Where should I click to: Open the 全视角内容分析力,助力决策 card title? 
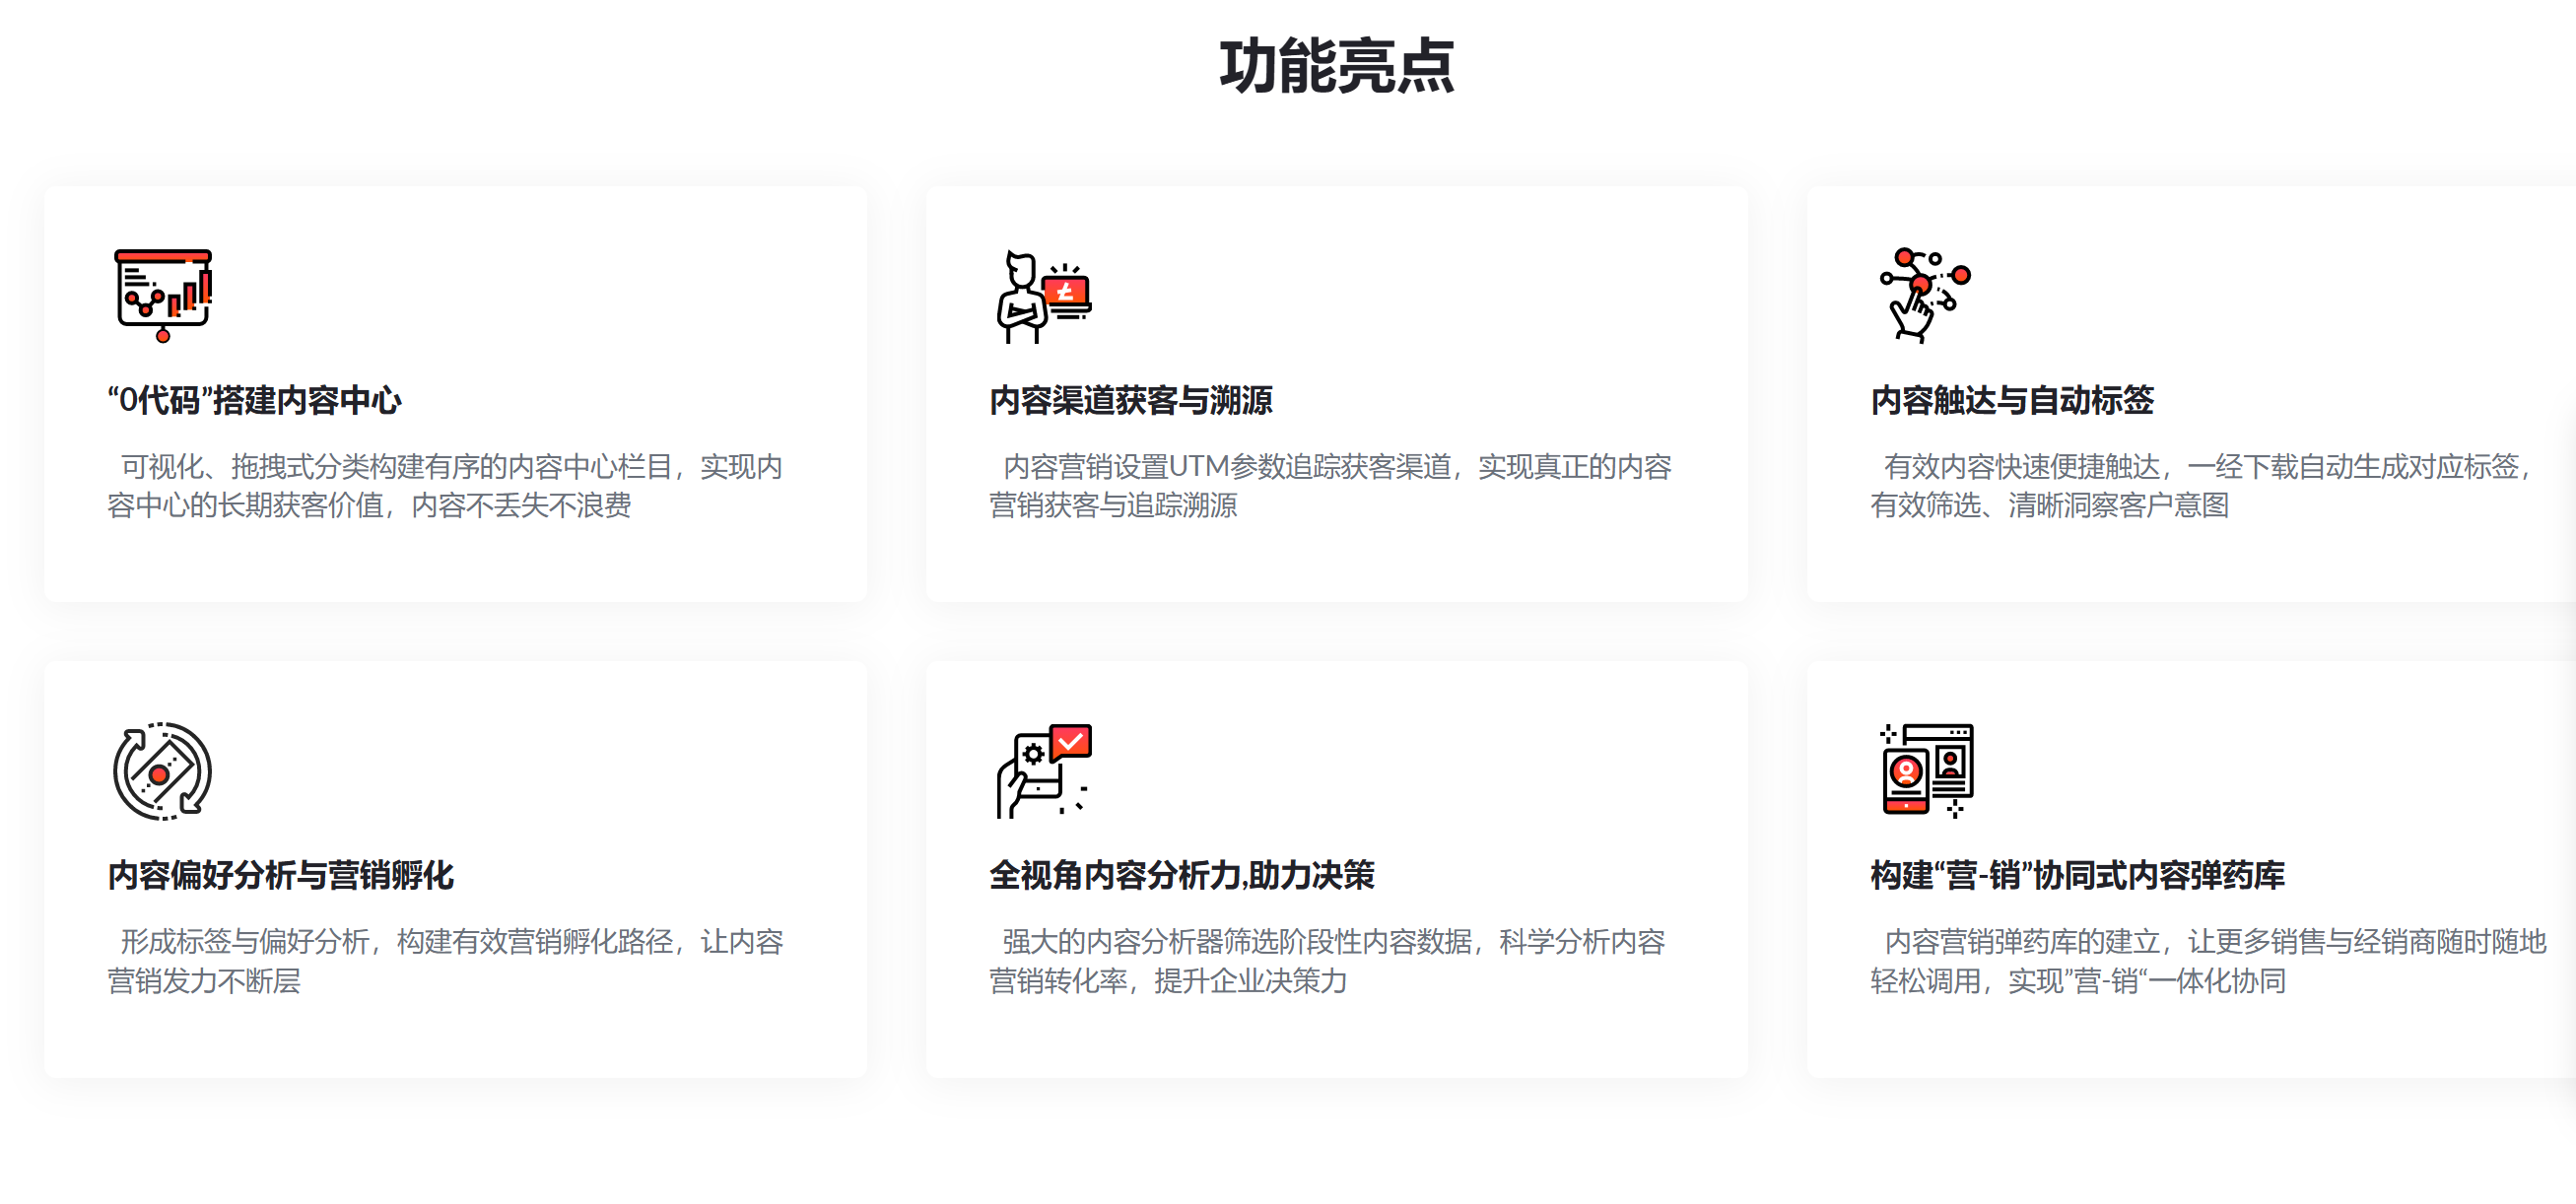[x=1182, y=875]
